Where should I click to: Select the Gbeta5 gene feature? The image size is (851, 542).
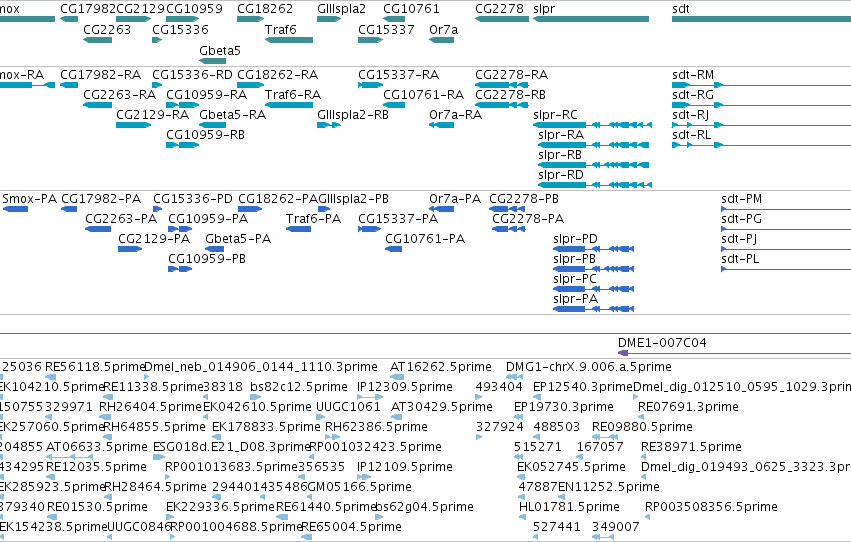point(213,61)
